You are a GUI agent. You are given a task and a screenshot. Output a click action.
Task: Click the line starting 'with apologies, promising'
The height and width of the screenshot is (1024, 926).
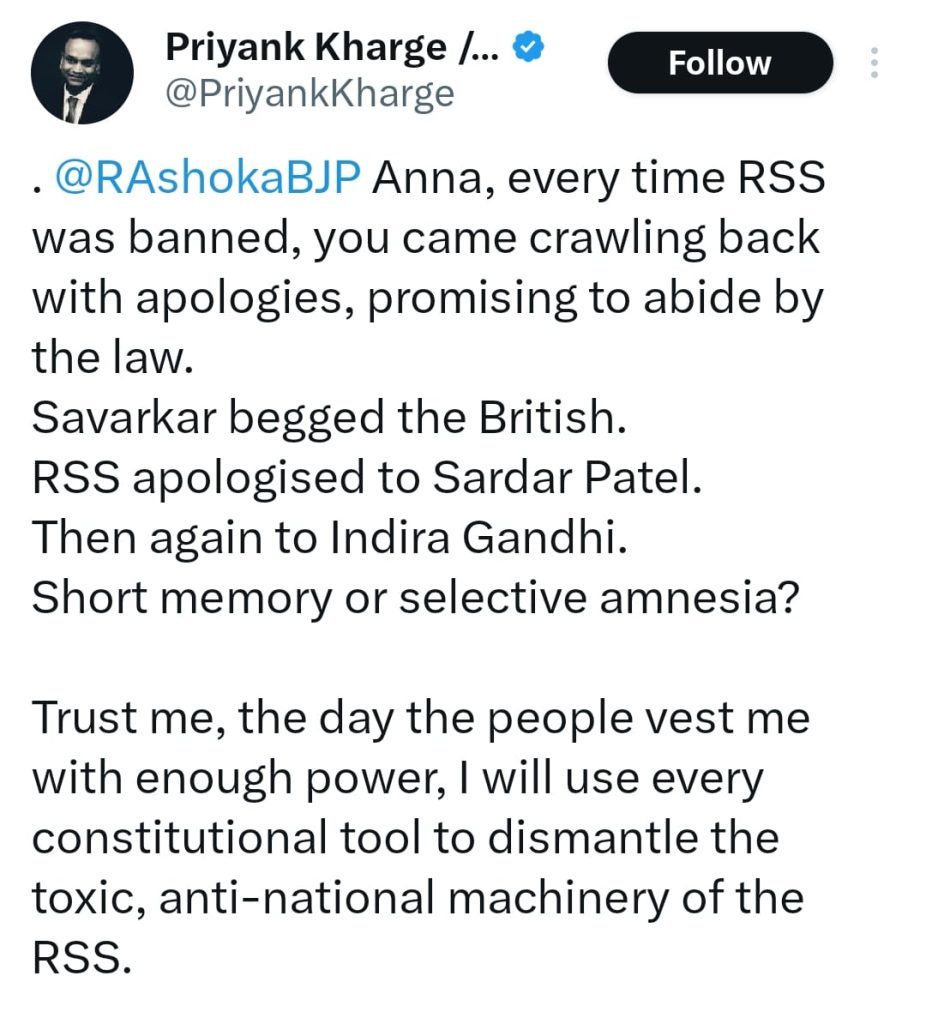[x=427, y=299]
